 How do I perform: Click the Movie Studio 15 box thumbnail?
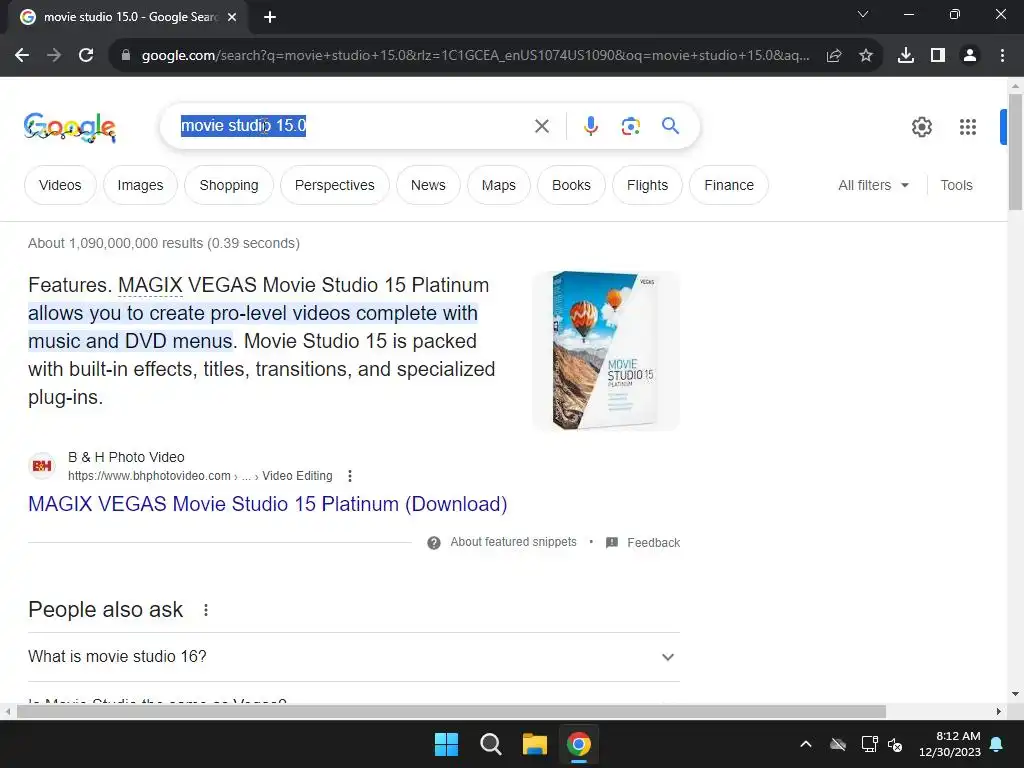[x=606, y=351]
